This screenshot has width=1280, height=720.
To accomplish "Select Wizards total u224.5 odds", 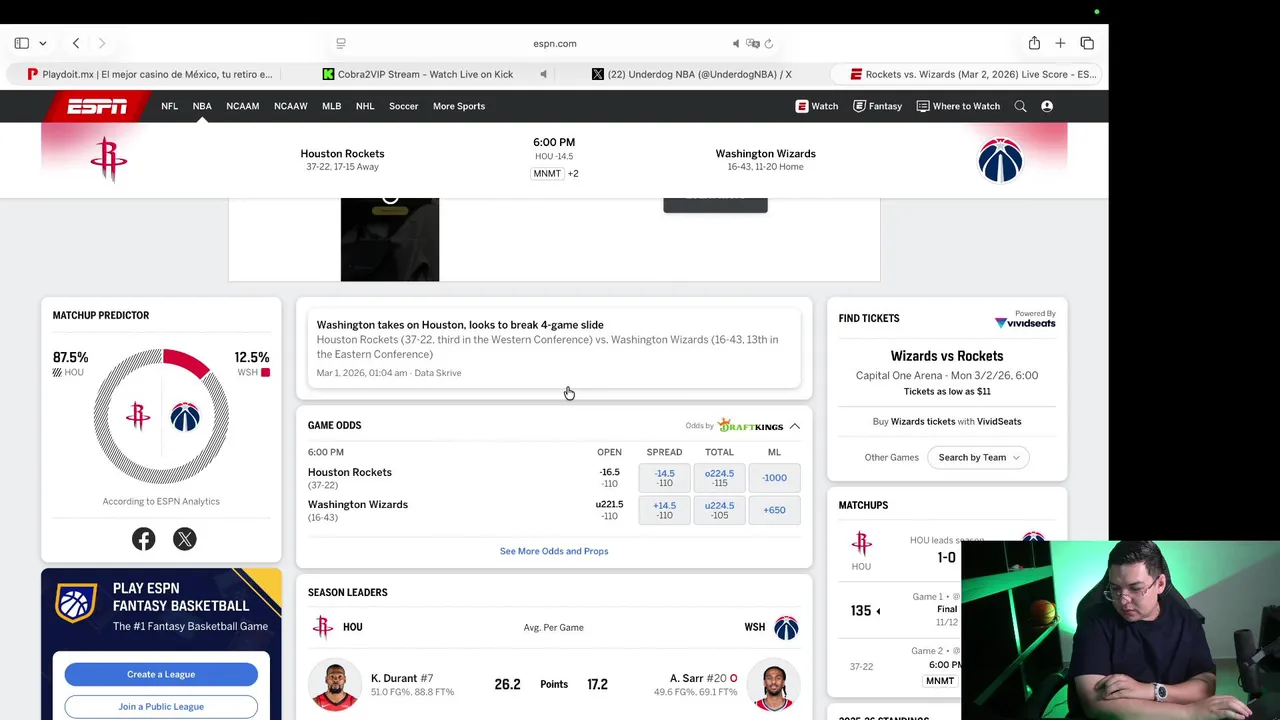I will coord(719,510).
